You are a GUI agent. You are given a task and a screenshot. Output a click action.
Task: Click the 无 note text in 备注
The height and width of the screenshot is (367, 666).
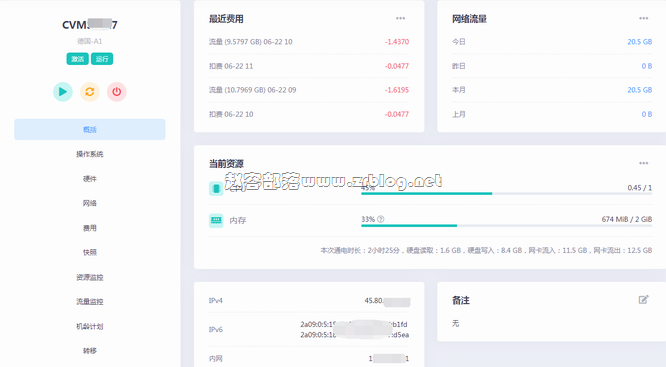point(455,323)
